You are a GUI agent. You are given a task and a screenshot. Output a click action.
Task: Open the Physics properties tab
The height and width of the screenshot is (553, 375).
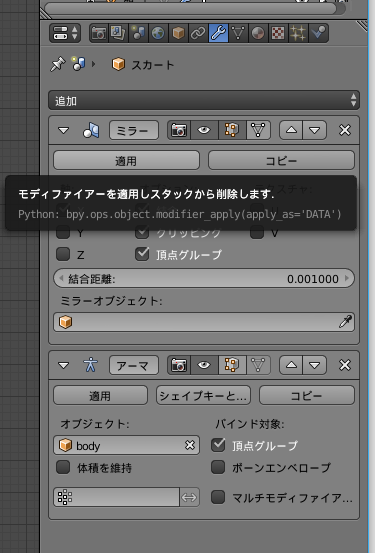[318, 33]
